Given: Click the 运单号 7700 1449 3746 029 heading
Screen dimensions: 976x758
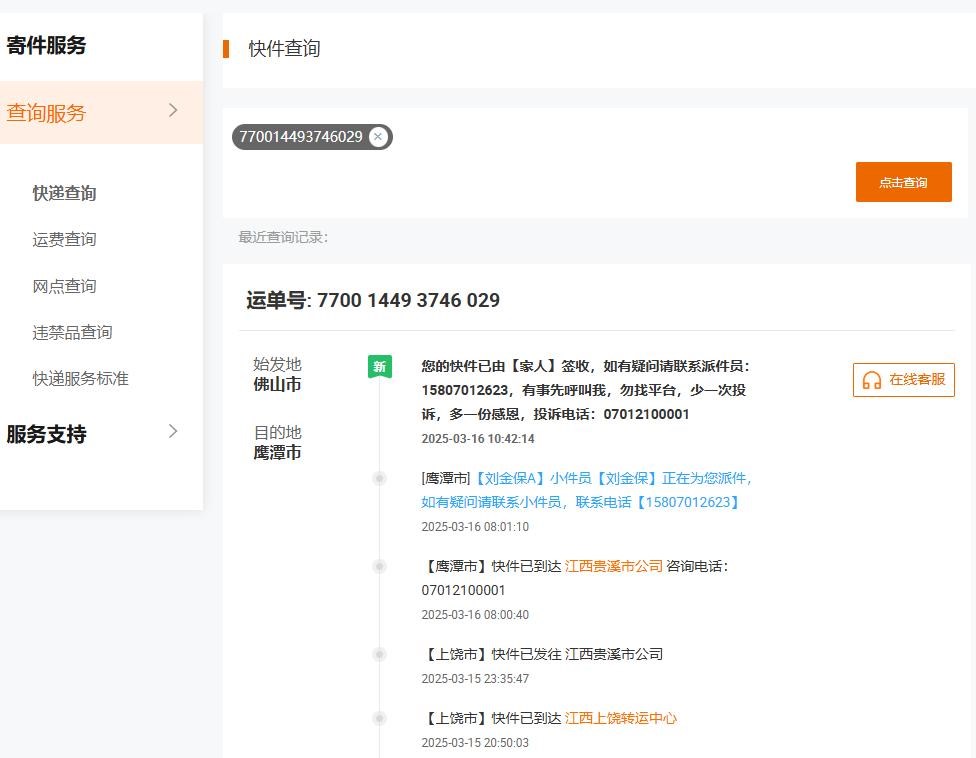Looking at the screenshot, I should 373,300.
